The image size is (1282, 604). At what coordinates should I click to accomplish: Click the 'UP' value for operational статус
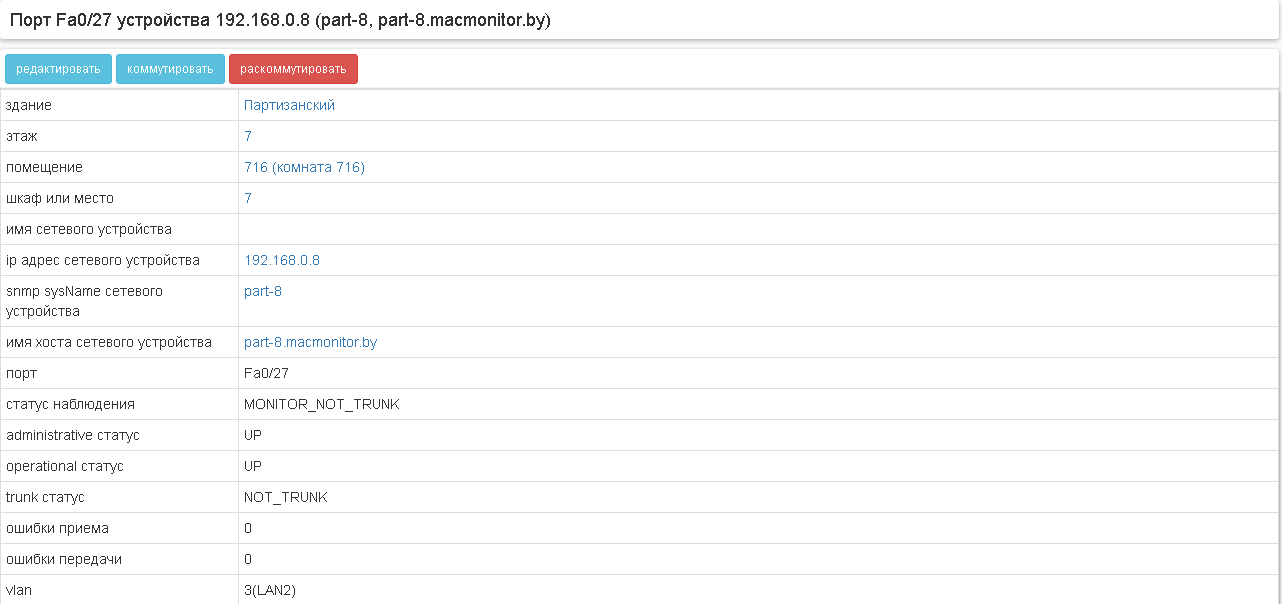tap(253, 466)
